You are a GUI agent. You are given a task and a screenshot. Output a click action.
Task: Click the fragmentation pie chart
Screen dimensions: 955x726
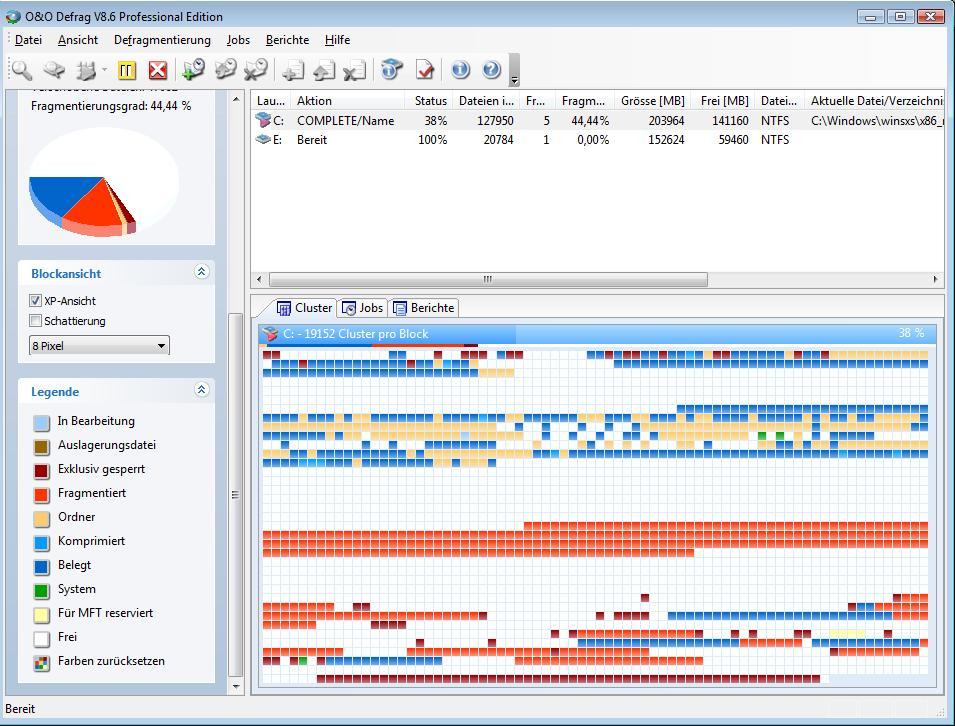pyautogui.click(x=104, y=182)
